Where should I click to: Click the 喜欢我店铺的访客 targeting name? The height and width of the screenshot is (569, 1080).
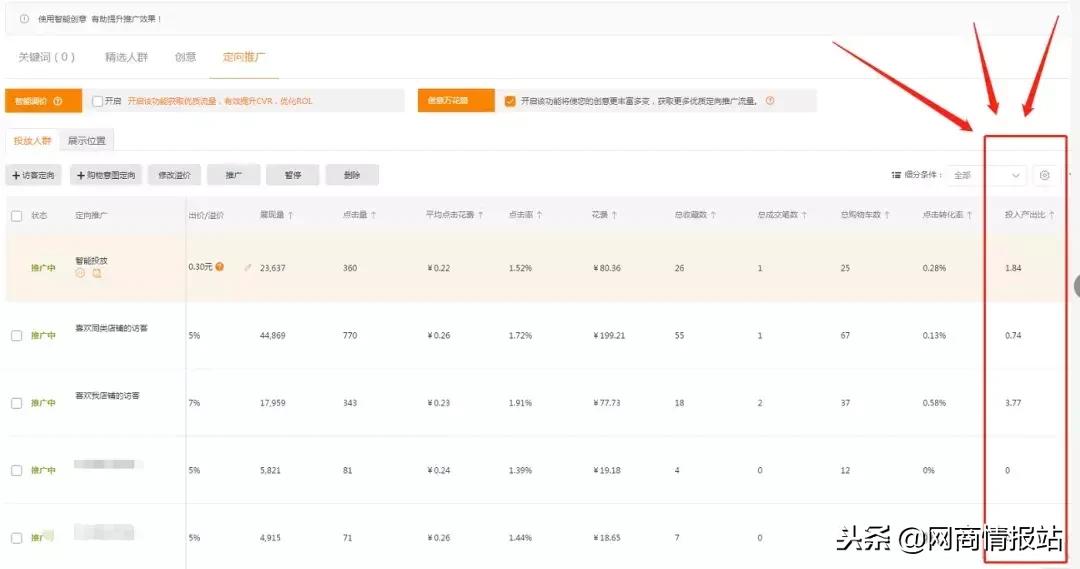(107, 395)
